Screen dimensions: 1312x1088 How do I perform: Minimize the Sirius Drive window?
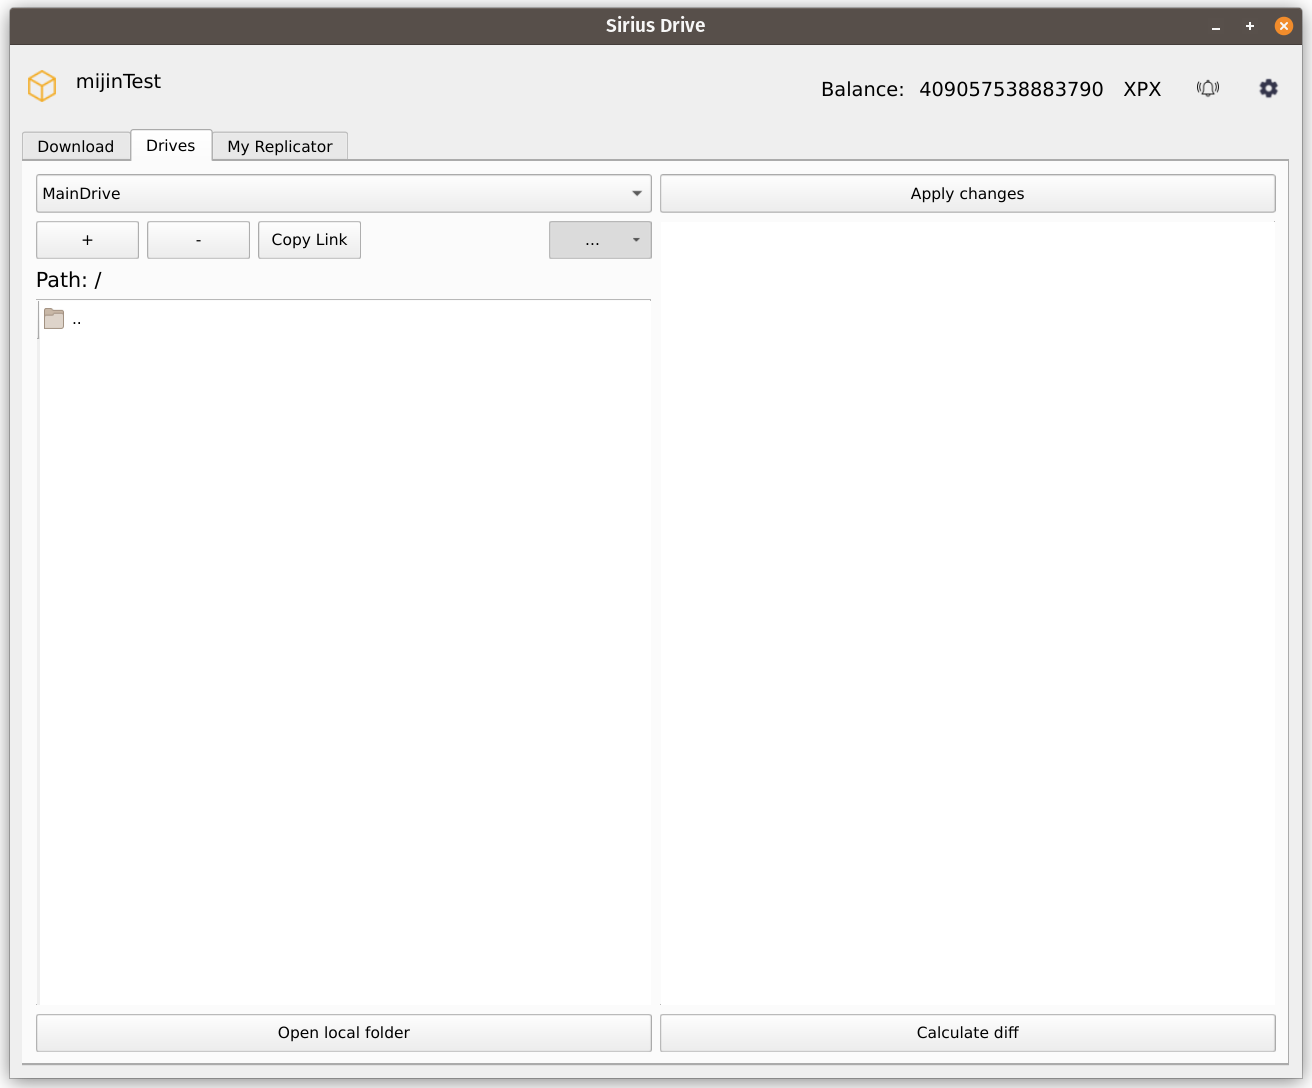click(1216, 26)
